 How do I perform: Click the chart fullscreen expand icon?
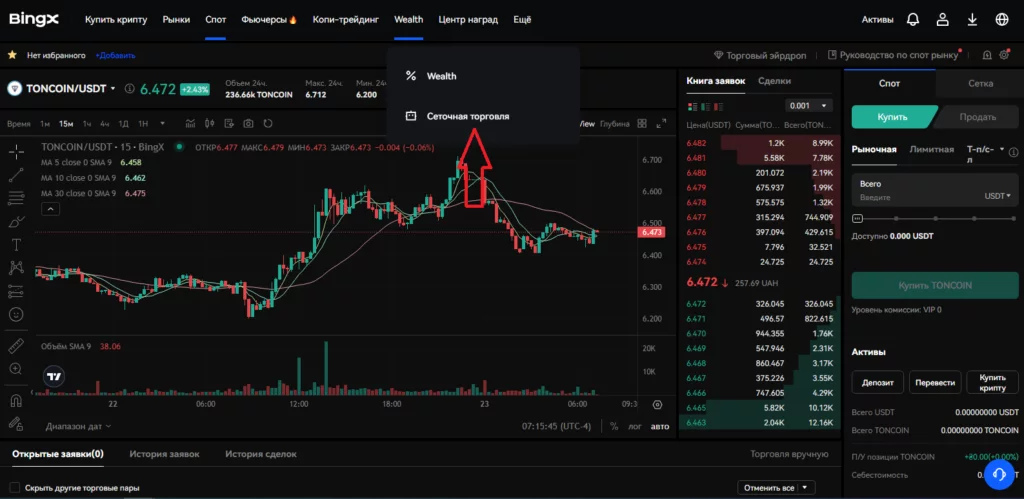[664, 123]
